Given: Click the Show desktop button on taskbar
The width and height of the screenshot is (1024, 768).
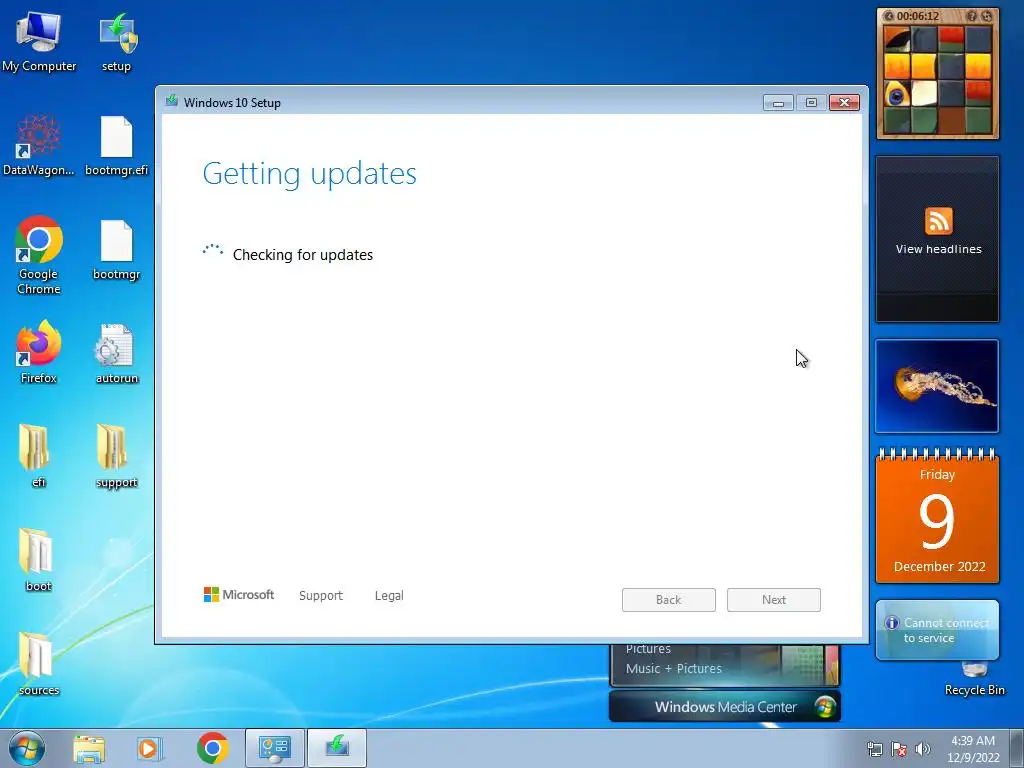Looking at the screenshot, I should pos(1017,748).
